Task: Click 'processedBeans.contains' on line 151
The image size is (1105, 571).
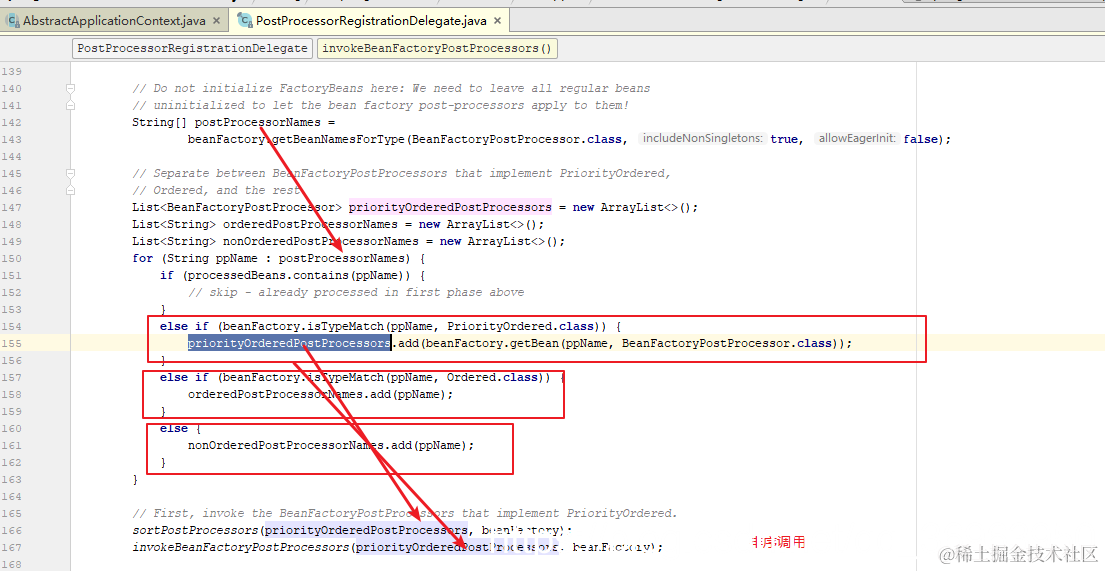Action: (268, 276)
